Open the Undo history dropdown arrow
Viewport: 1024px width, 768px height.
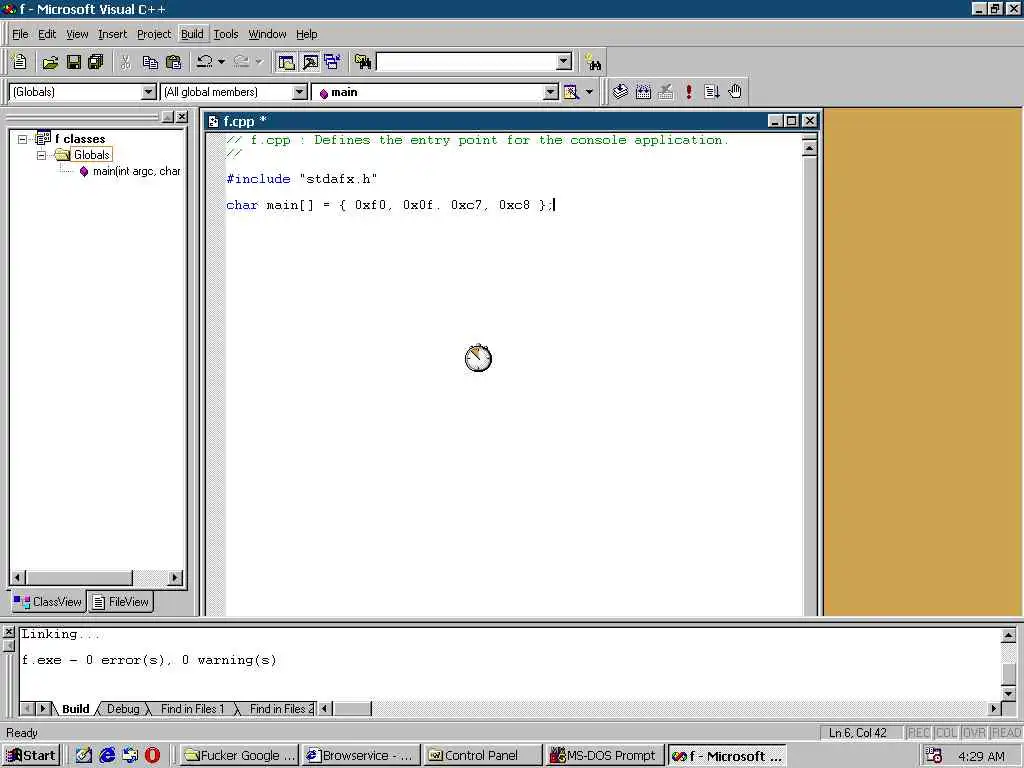(221, 62)
